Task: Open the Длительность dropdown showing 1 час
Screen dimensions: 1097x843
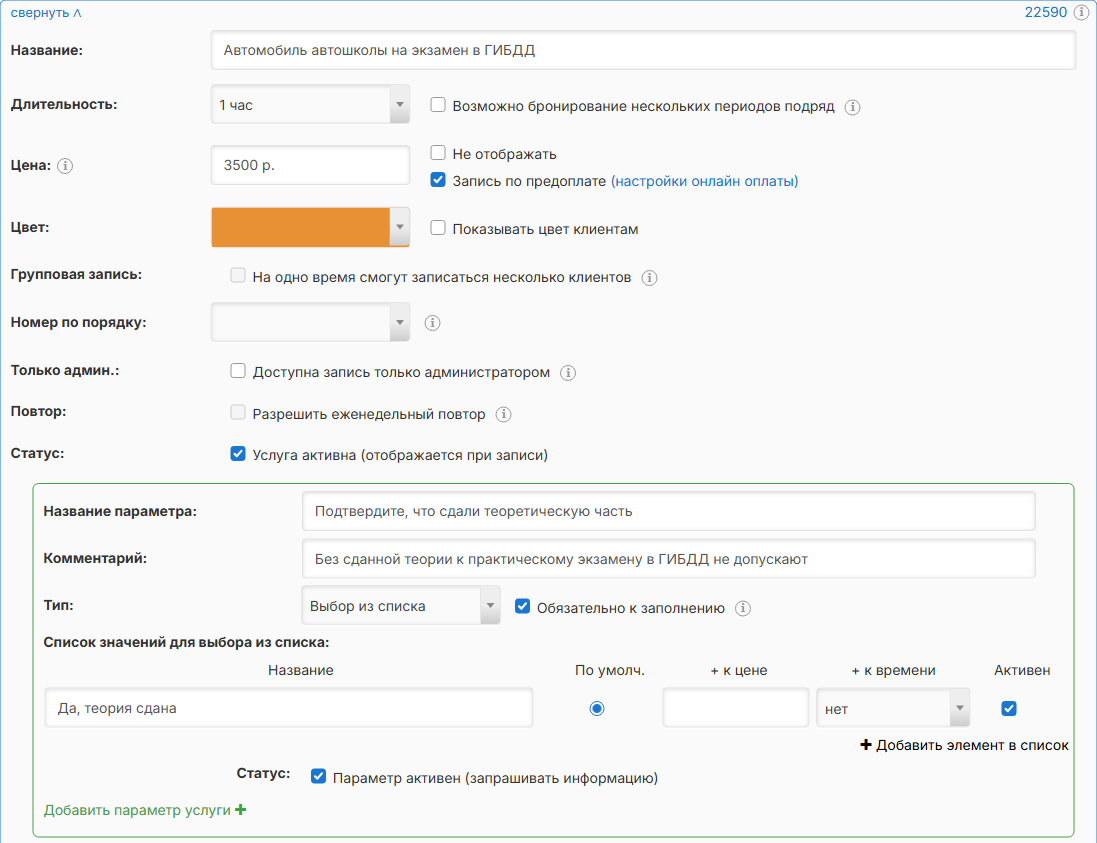Action: click(310, 105)
